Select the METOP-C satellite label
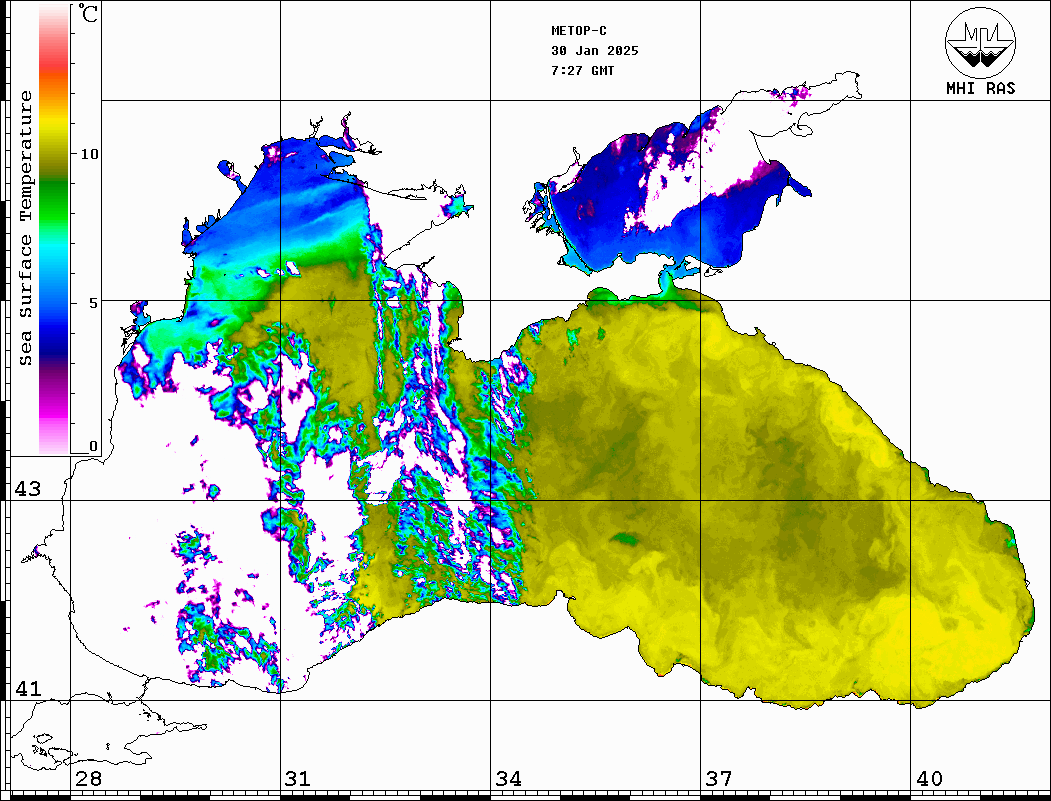This screenshot has height=801, width=1051. click(x=579, y=31)
